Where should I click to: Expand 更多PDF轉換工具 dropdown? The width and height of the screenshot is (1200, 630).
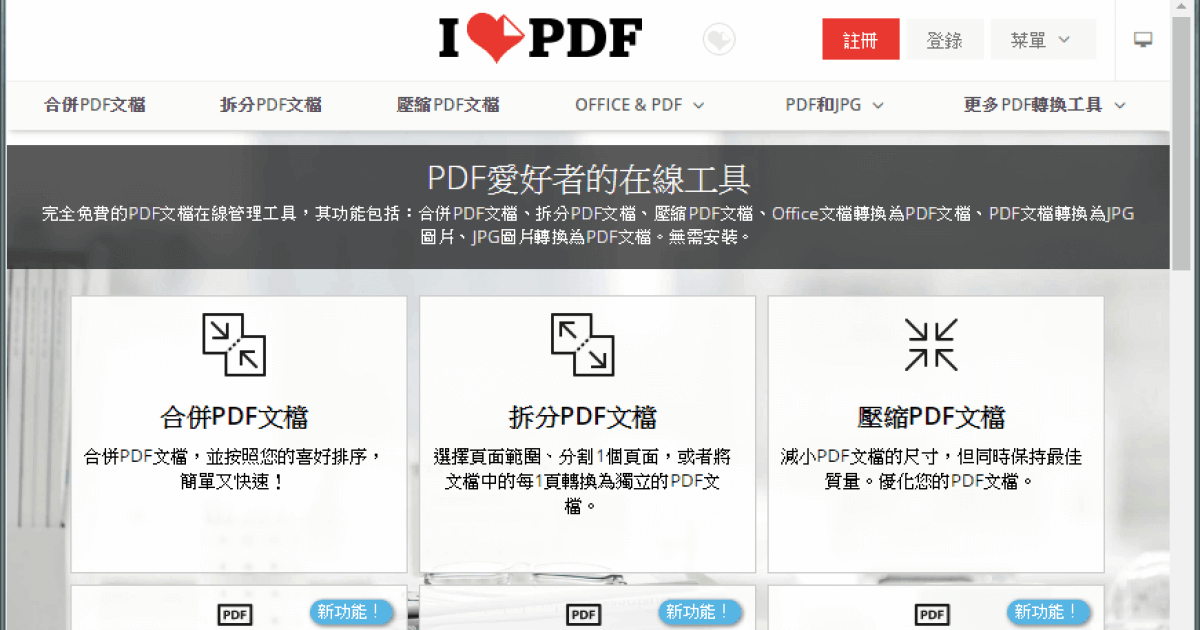click(1044, 105)
